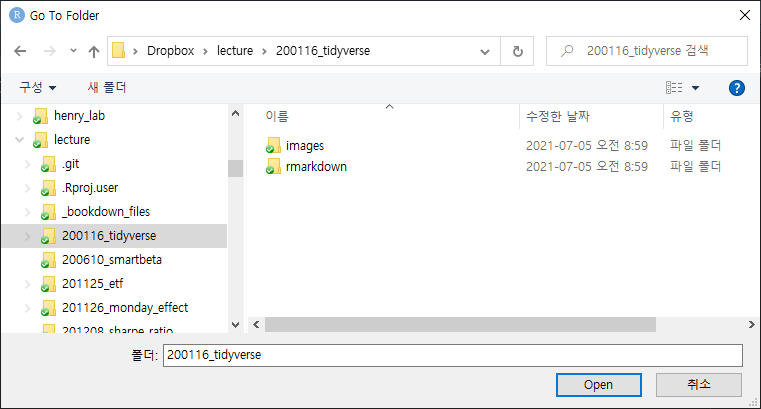The width and height of the screenshot is (761, 409).
Task: Click the search magnifier icon
Action: click(x=567, y=50)
